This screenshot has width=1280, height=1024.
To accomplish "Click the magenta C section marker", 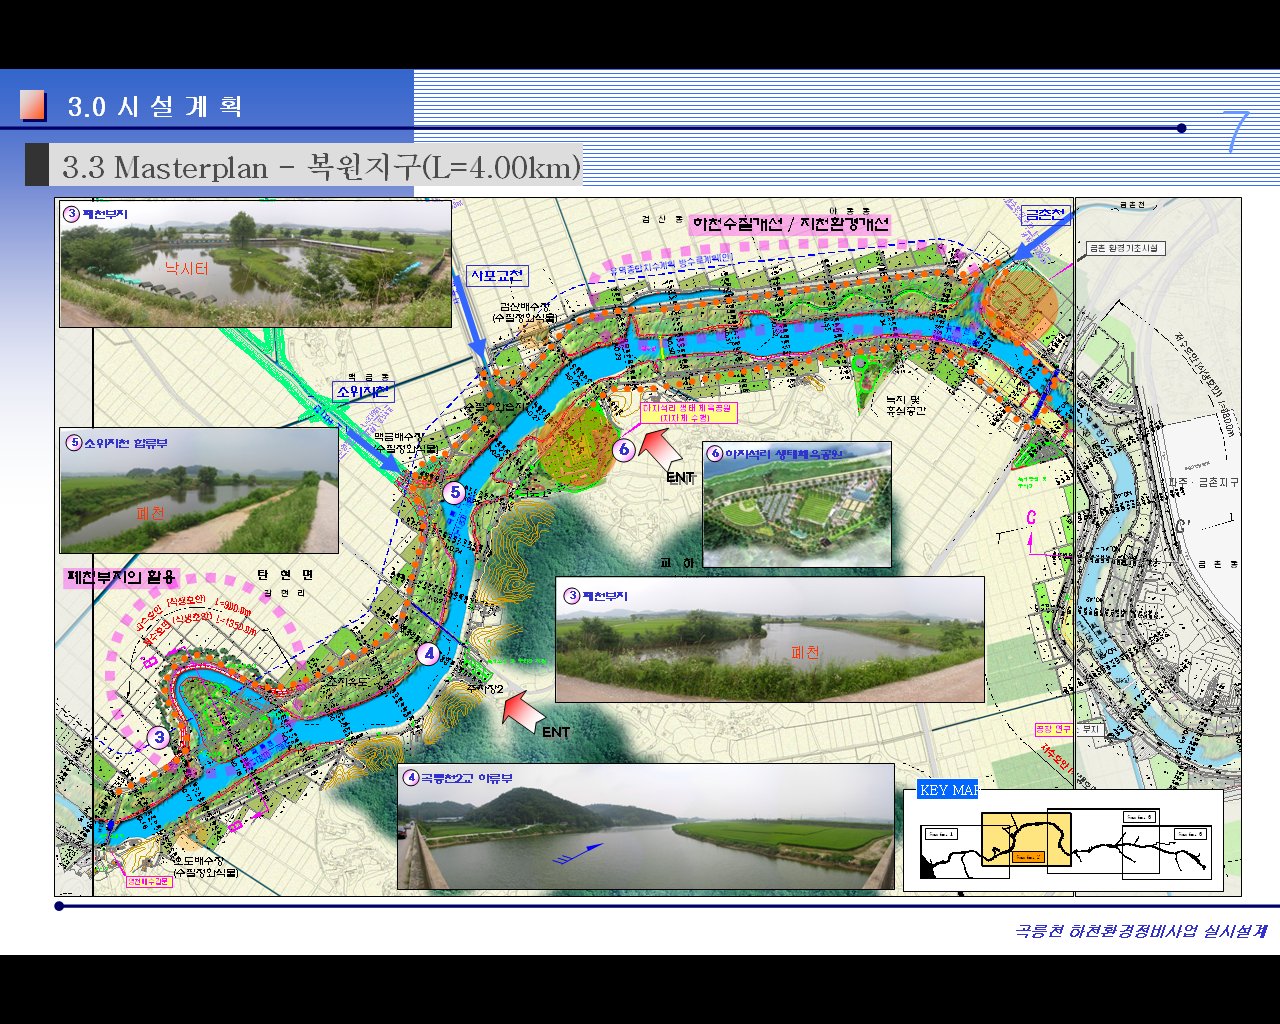I will coord(1031,517).
